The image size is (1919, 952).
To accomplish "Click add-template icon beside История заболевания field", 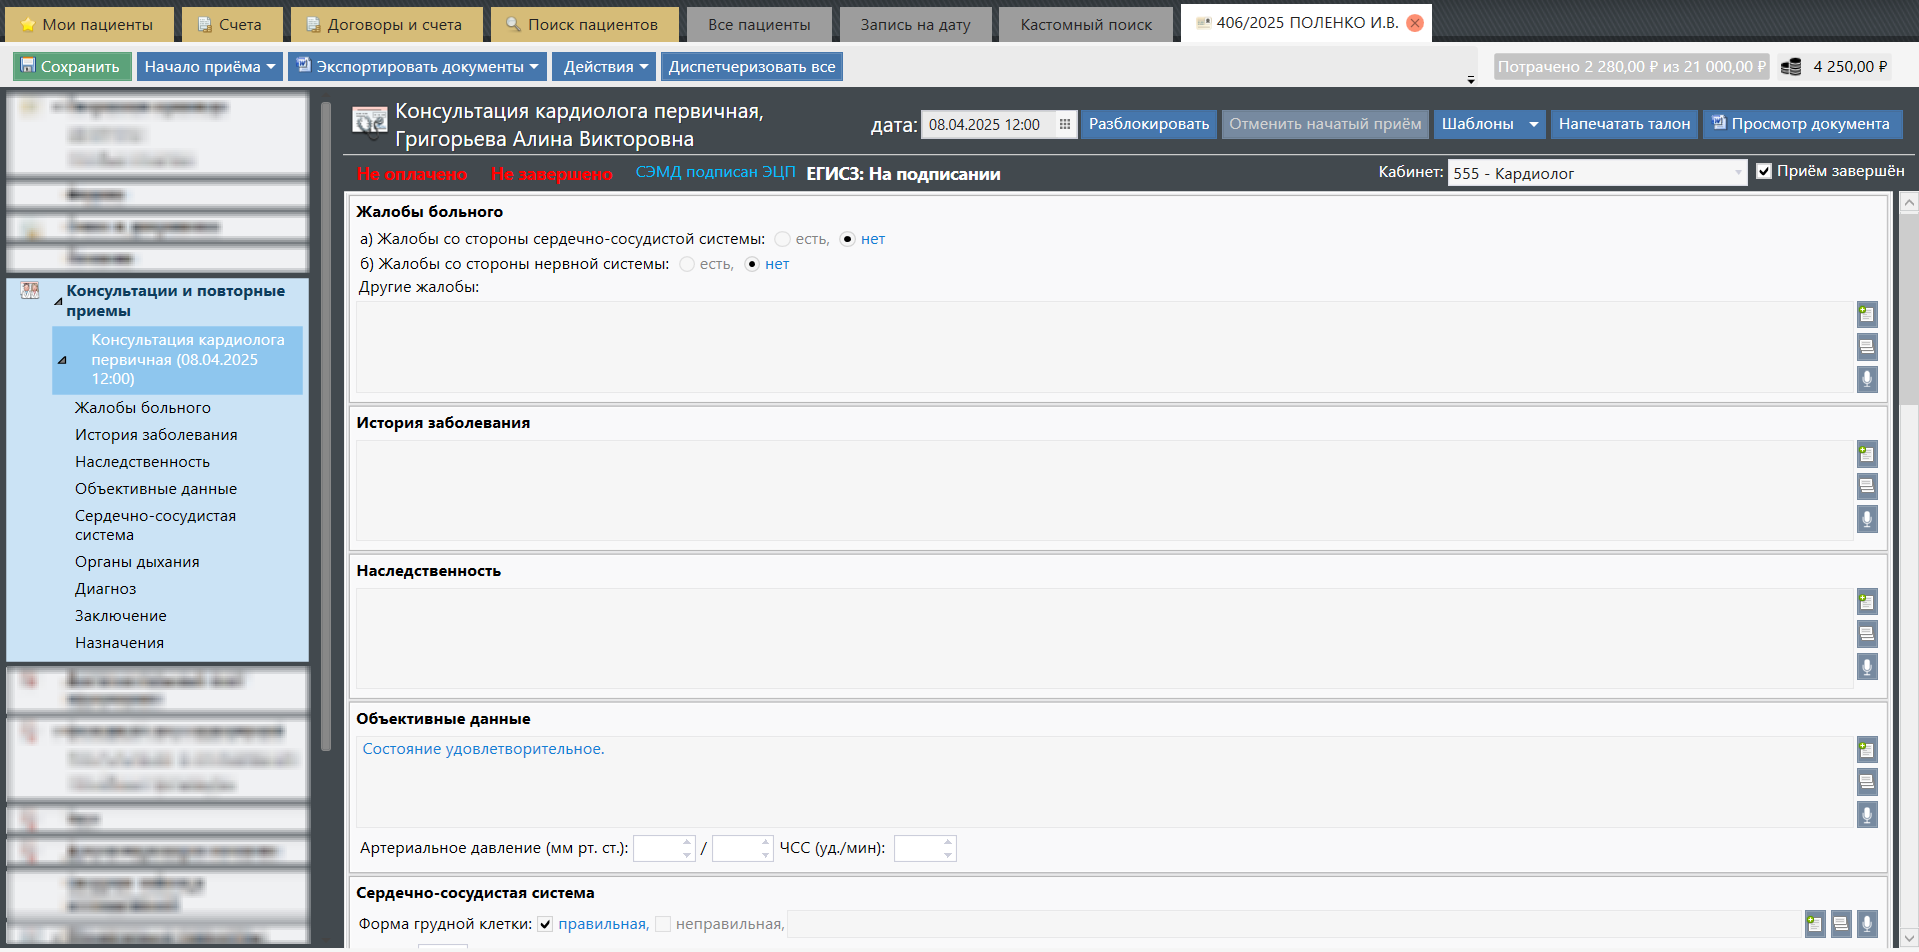I will coord(1866,454).
